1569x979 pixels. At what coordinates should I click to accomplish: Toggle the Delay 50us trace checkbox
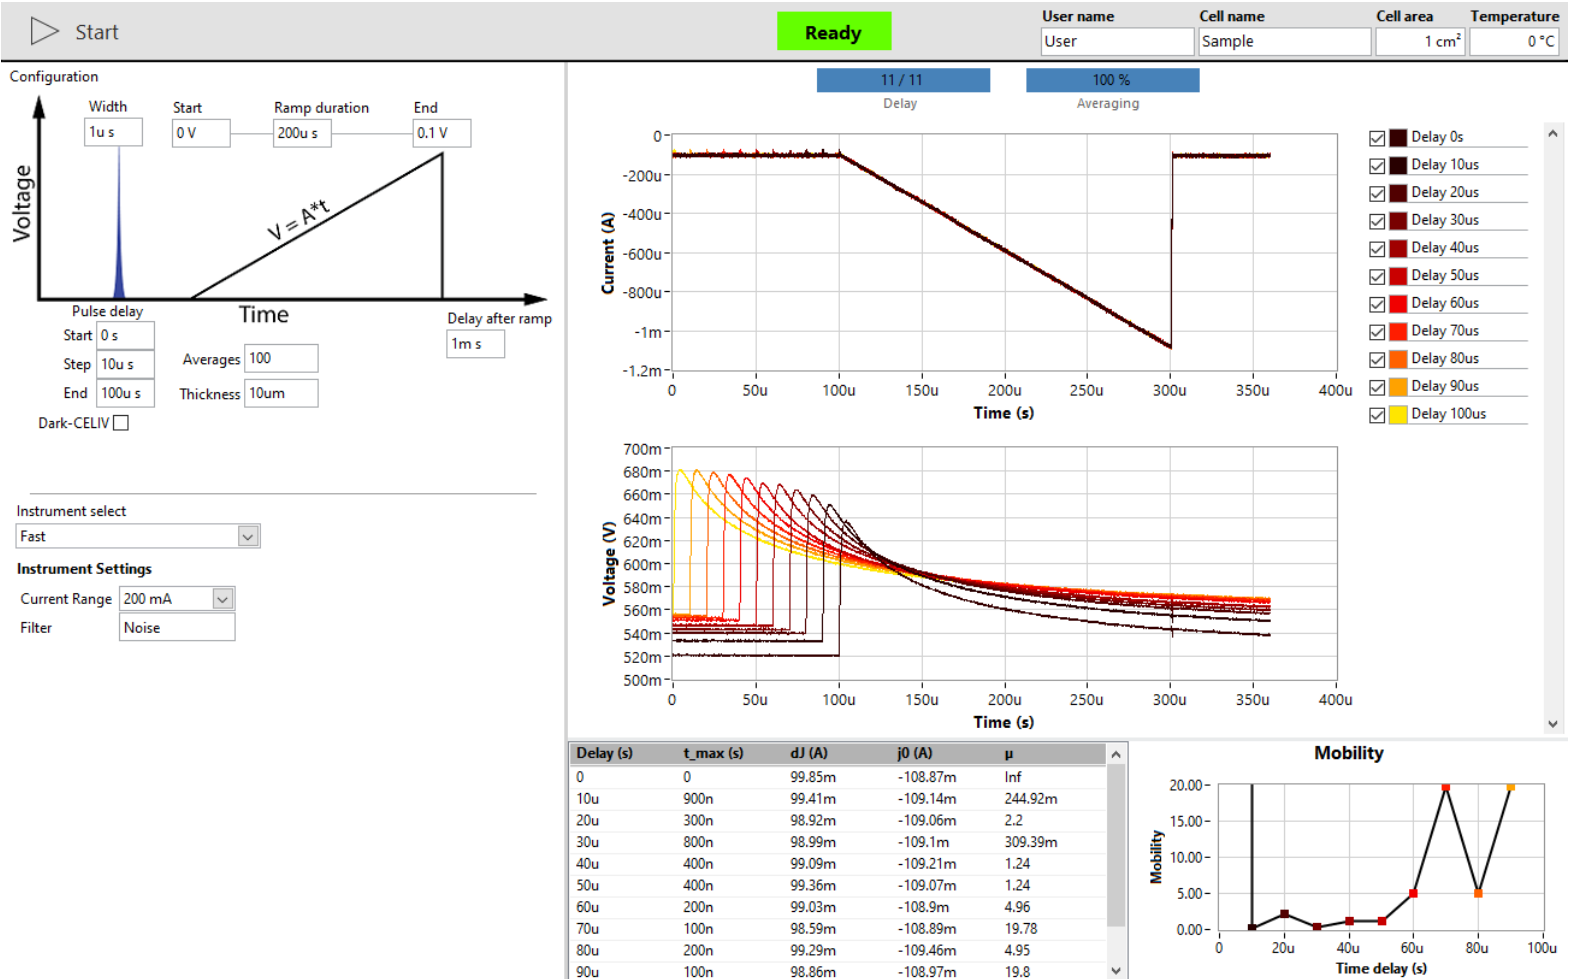pos(1377,276)
